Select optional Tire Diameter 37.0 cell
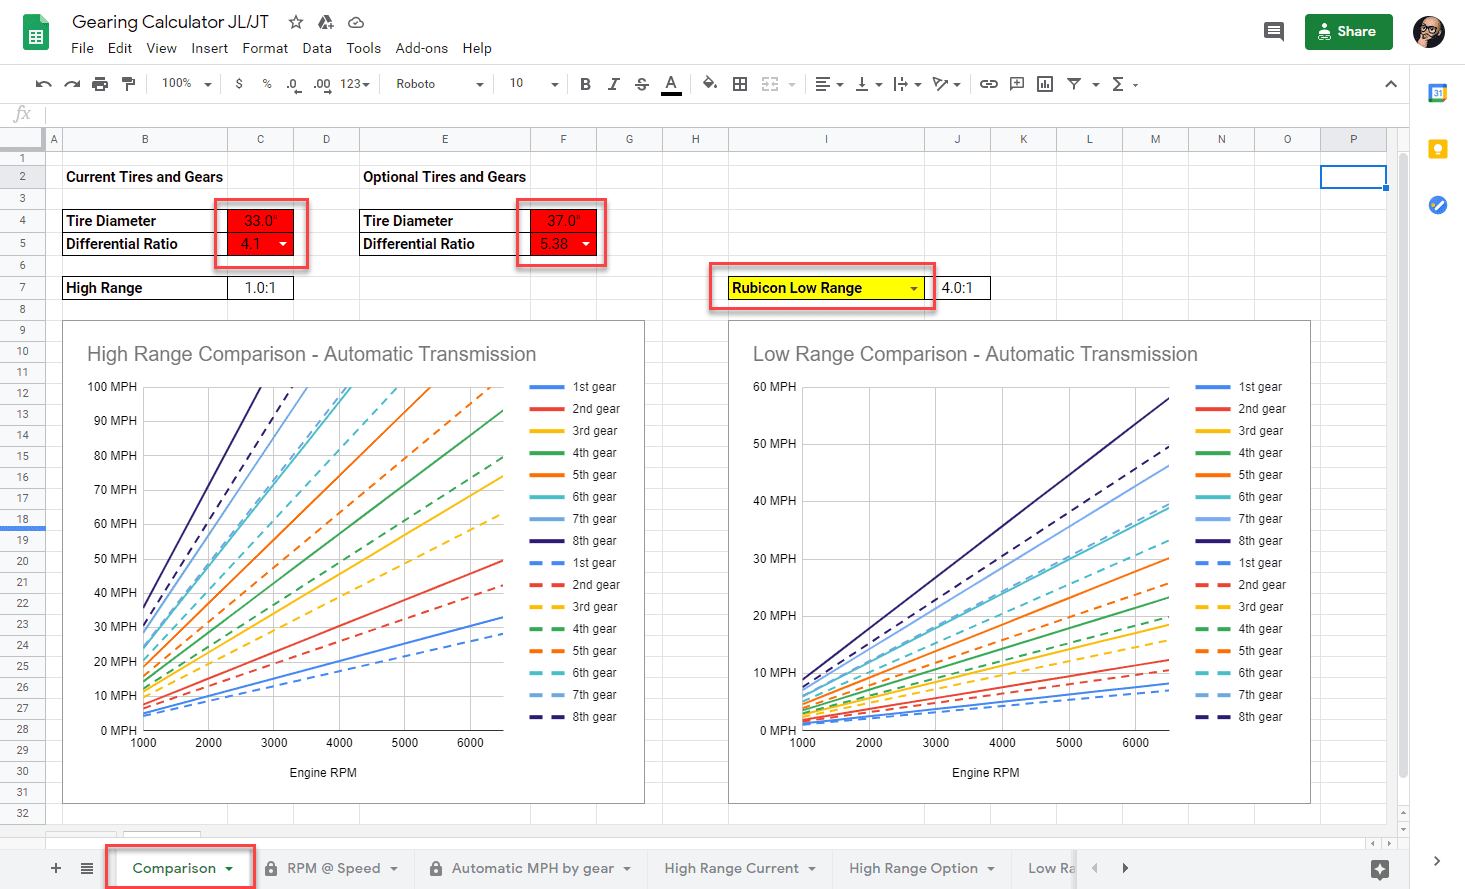This screenshot has height=889, width=1465. (x=563, y=221)
